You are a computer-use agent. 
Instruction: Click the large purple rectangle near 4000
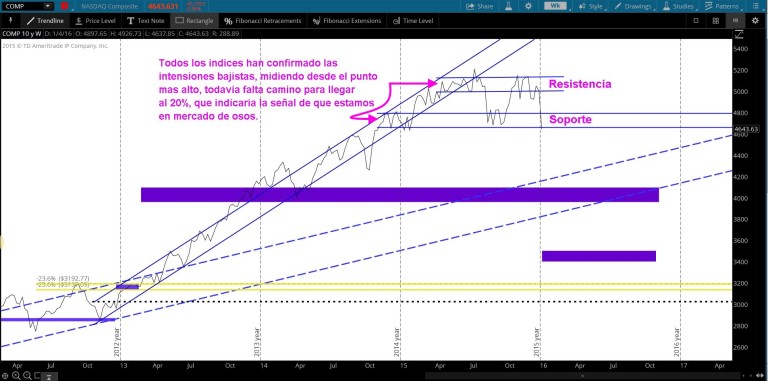click(400, 194)
